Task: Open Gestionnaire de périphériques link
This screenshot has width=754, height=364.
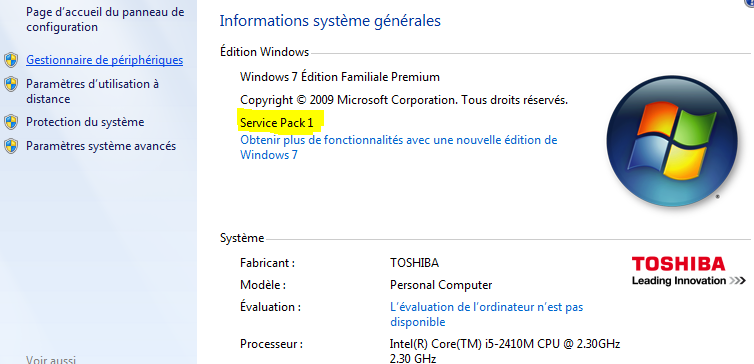Action: [x=104, y=60]
